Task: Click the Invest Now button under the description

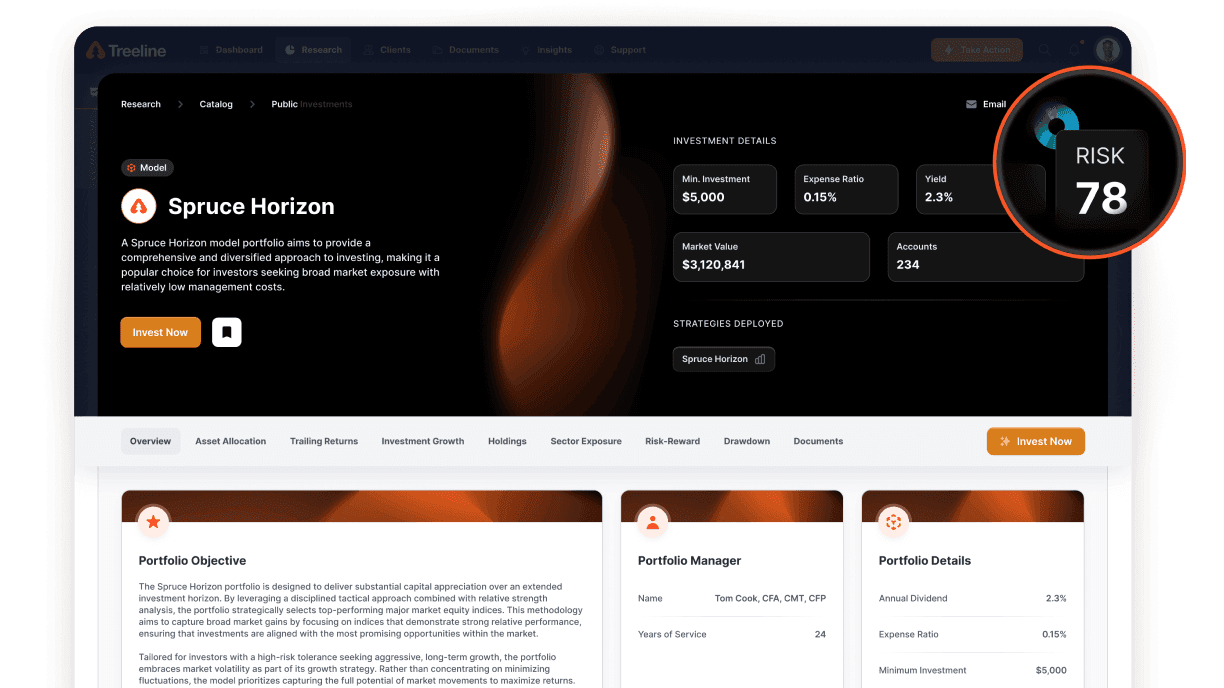Action: click(160, 332)
